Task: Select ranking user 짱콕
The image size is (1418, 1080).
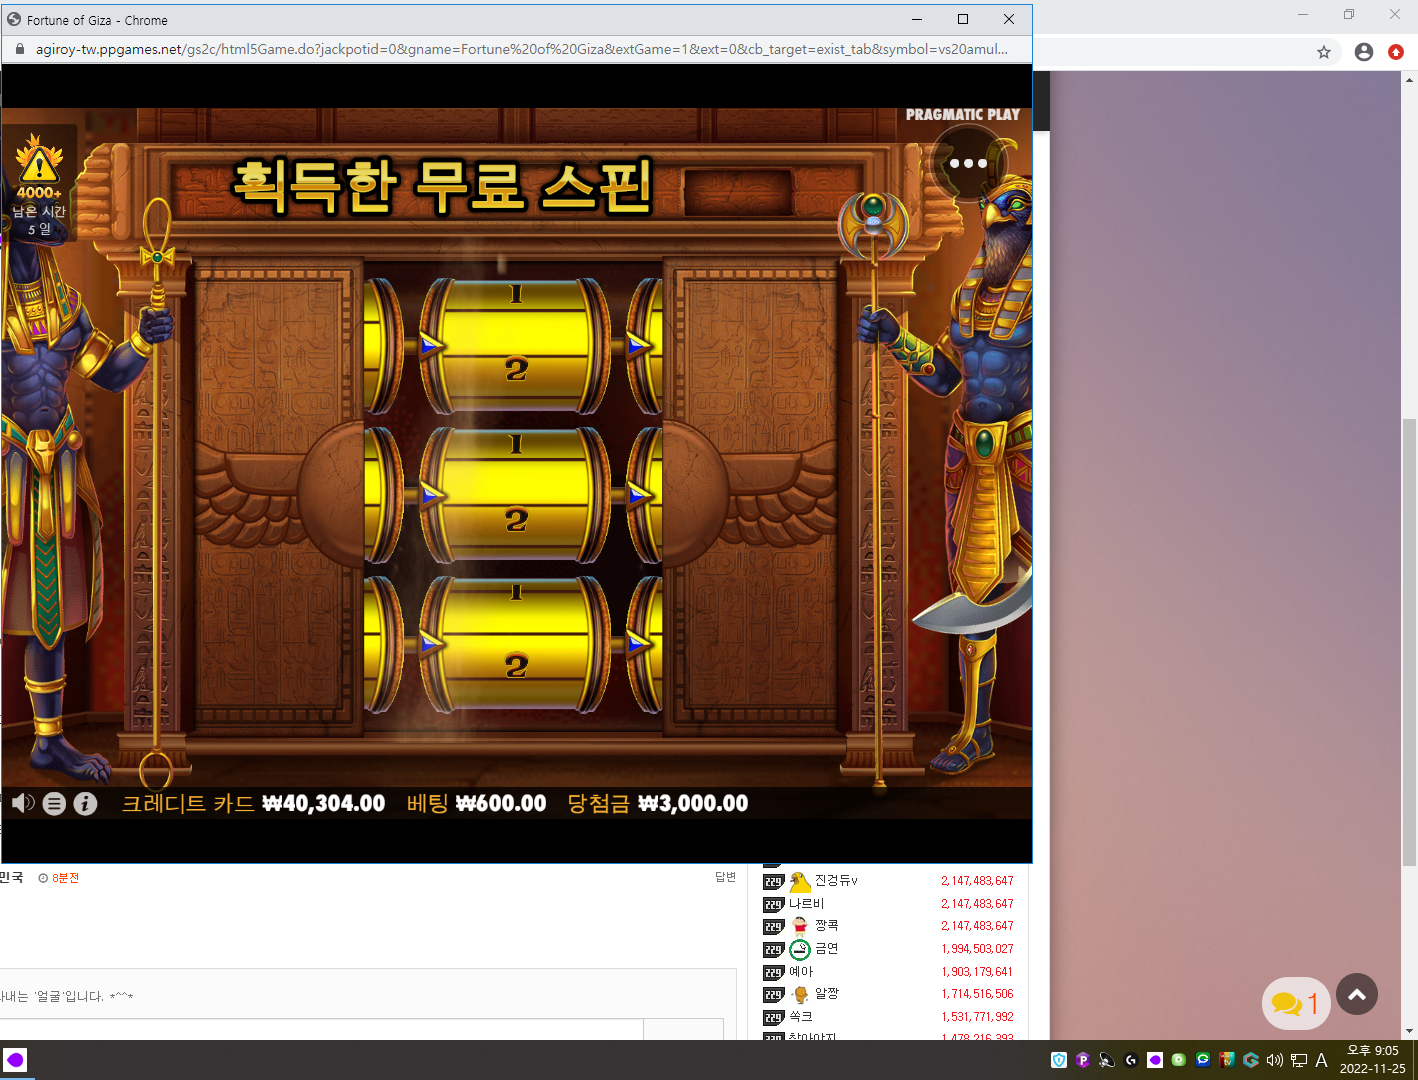Action: coord(826,926)
